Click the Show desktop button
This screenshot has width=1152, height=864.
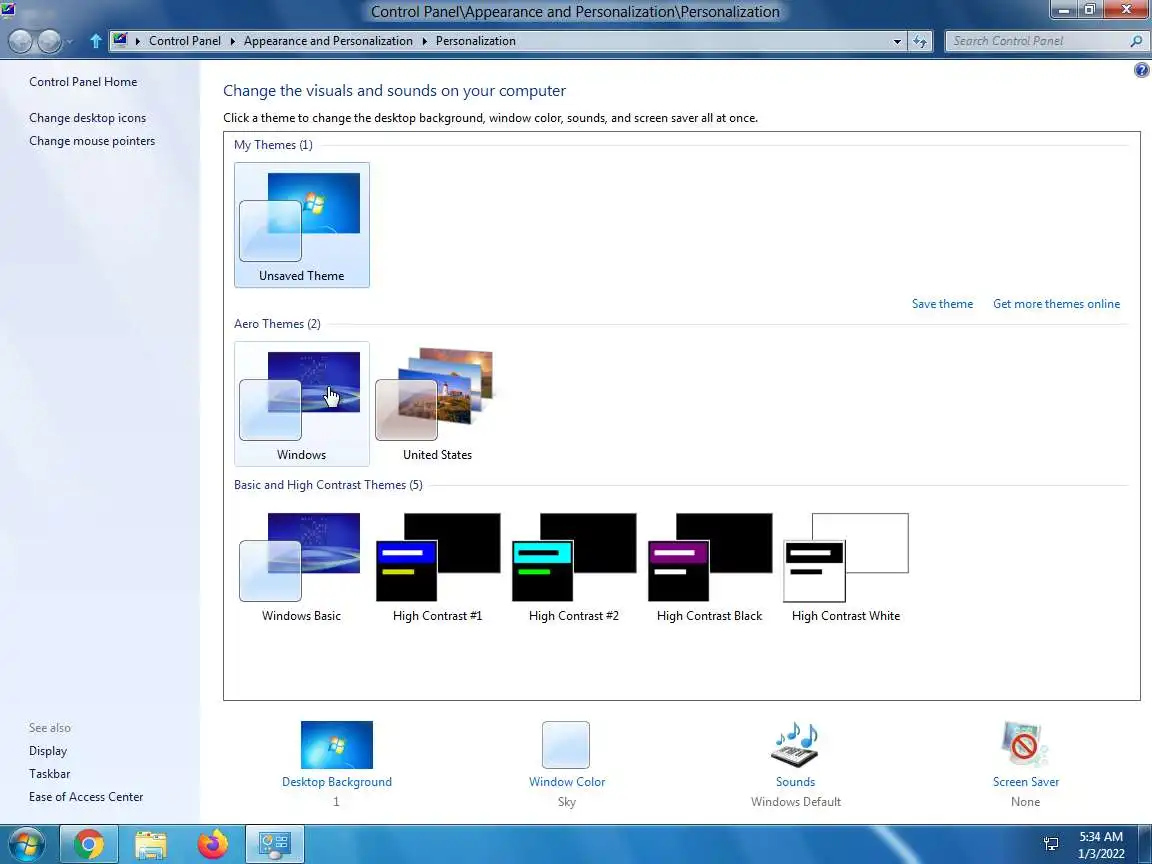tap(1145, 844)
